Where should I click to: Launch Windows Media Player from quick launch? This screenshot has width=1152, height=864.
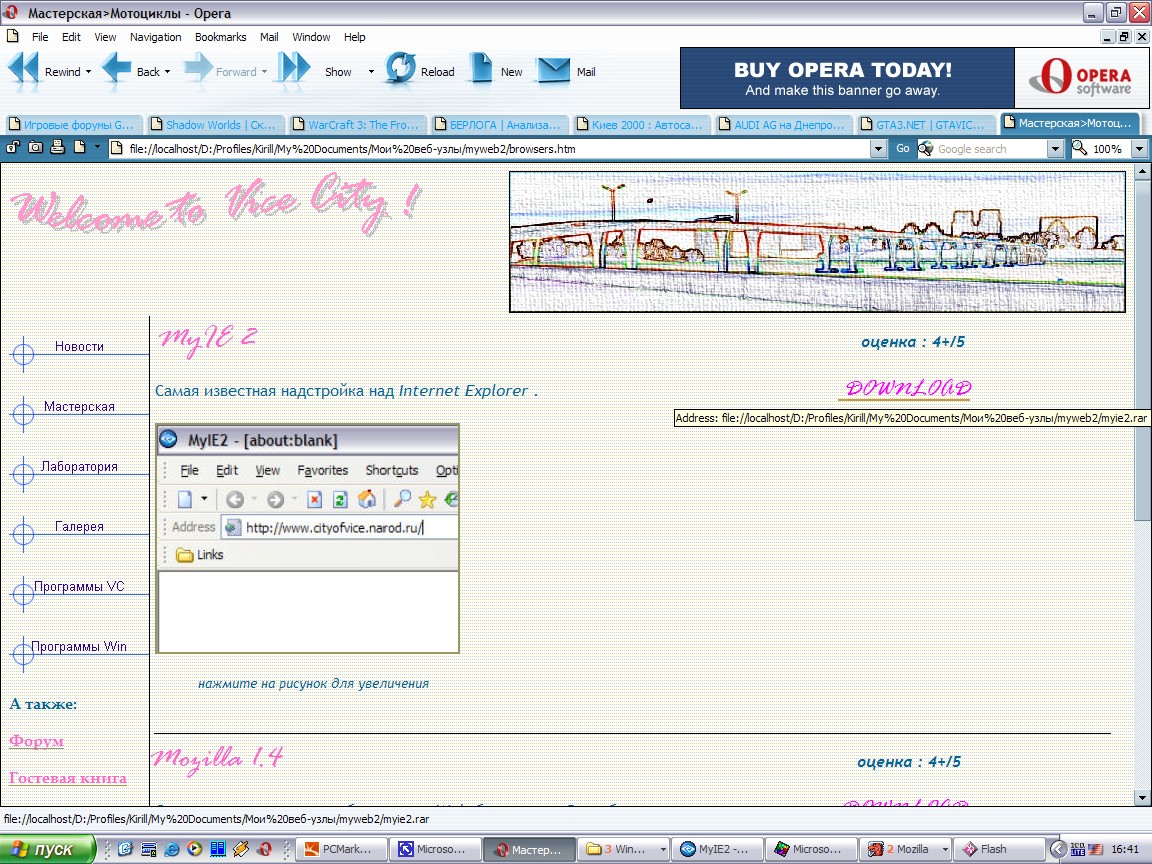click(195, 849)
